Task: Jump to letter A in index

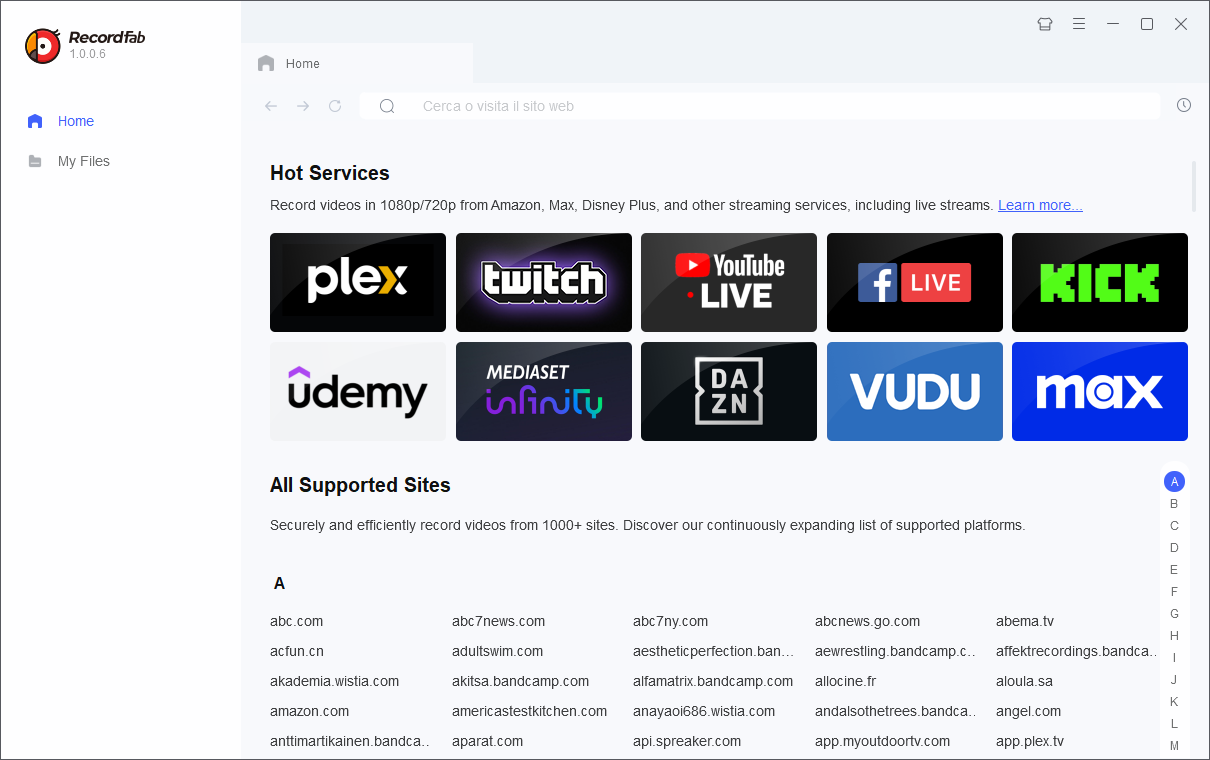Action: tap(1174, 482)
